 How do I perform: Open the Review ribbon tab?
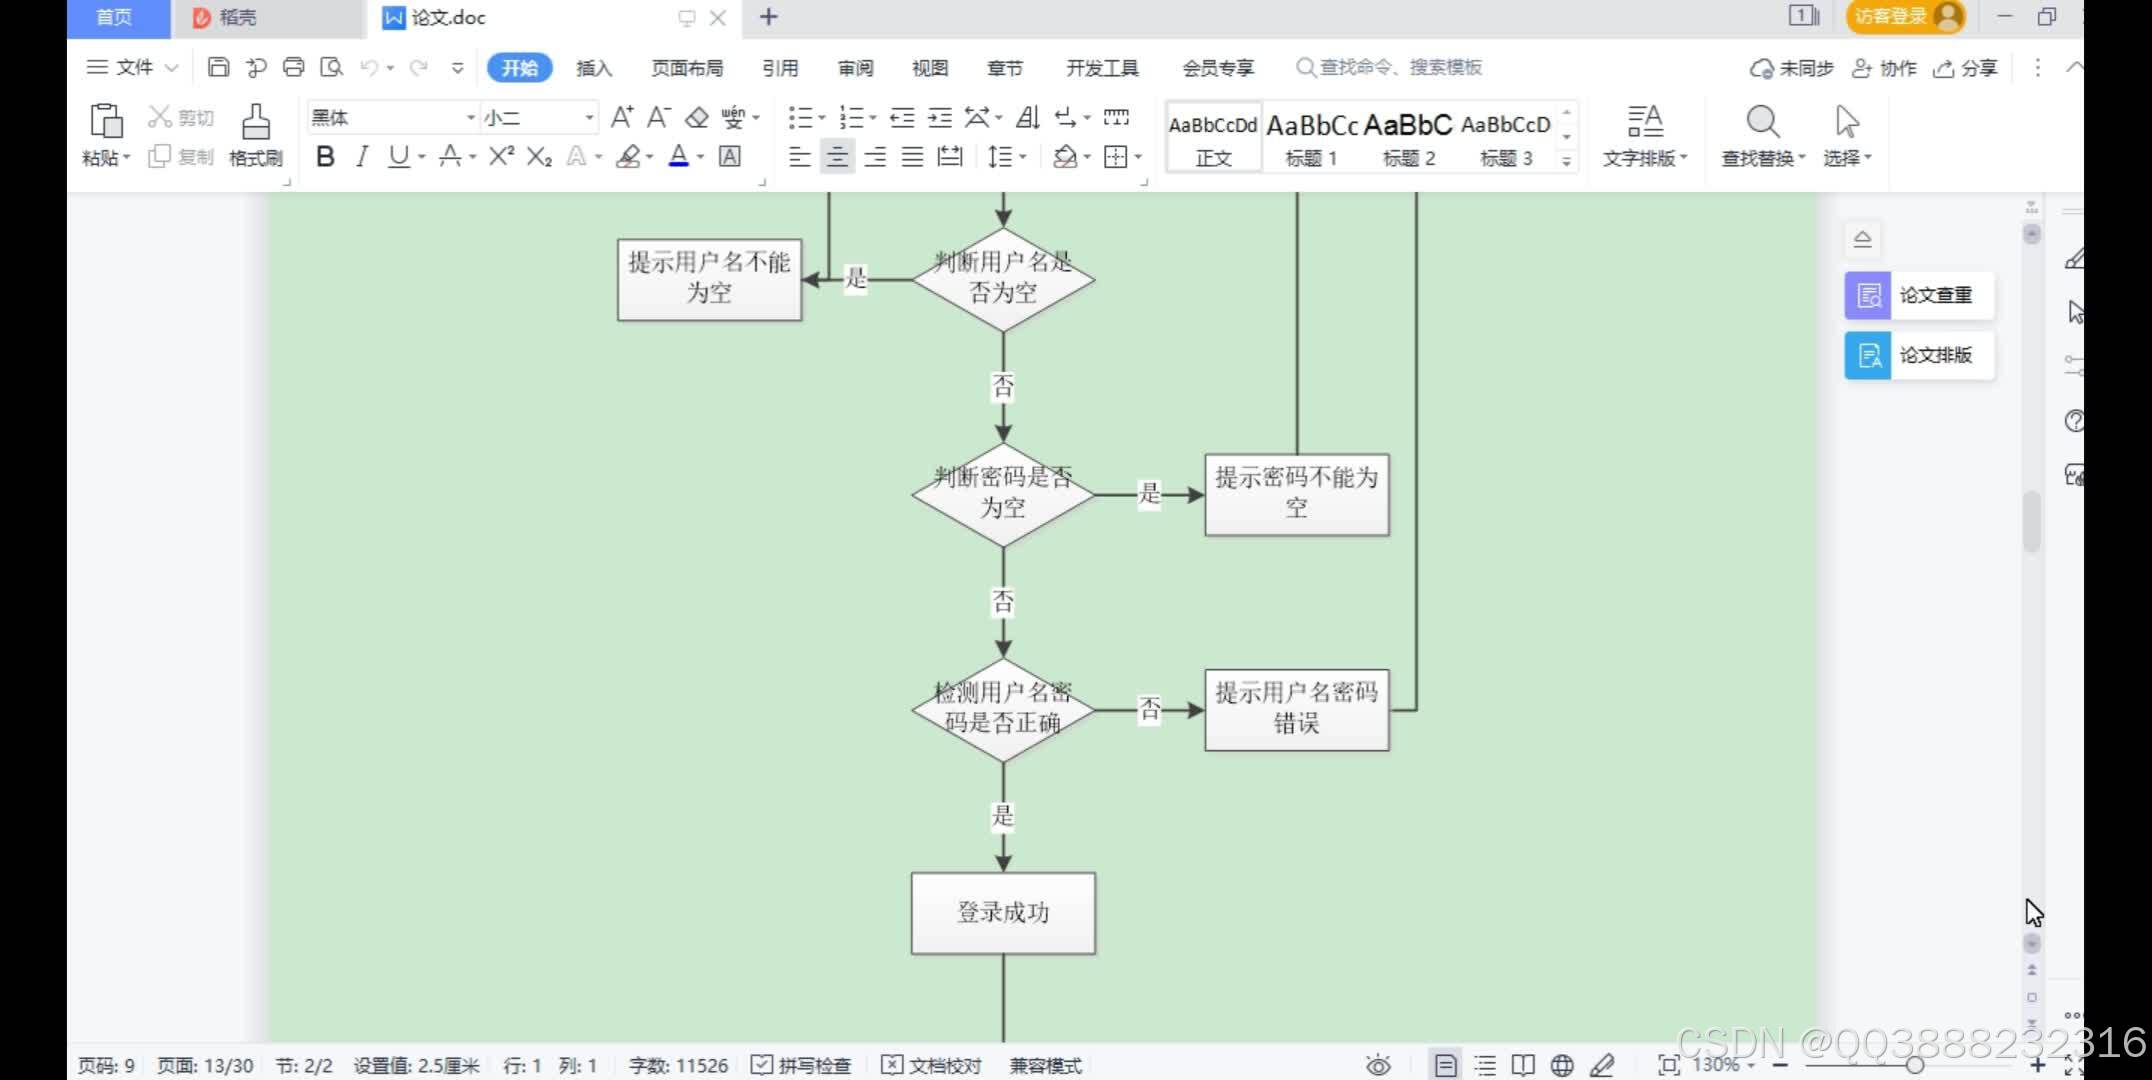[855, 68]
